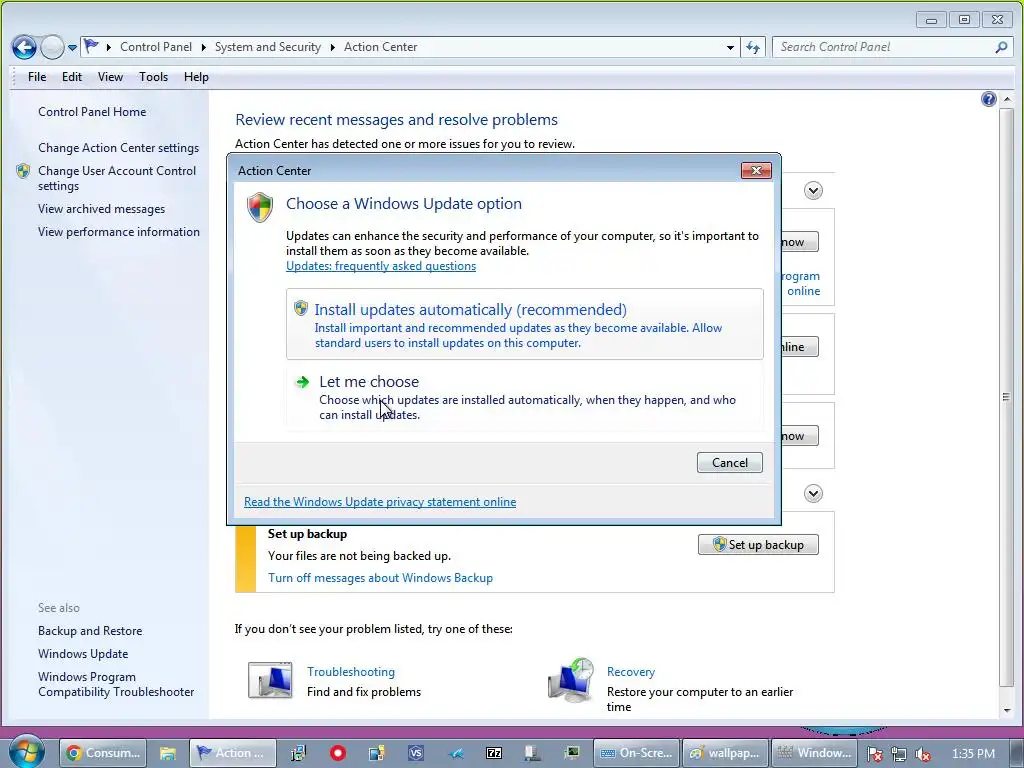Click the UAC shield icon in sidebar
Viewport: 1024px width, 768px height.
point(24,171)
